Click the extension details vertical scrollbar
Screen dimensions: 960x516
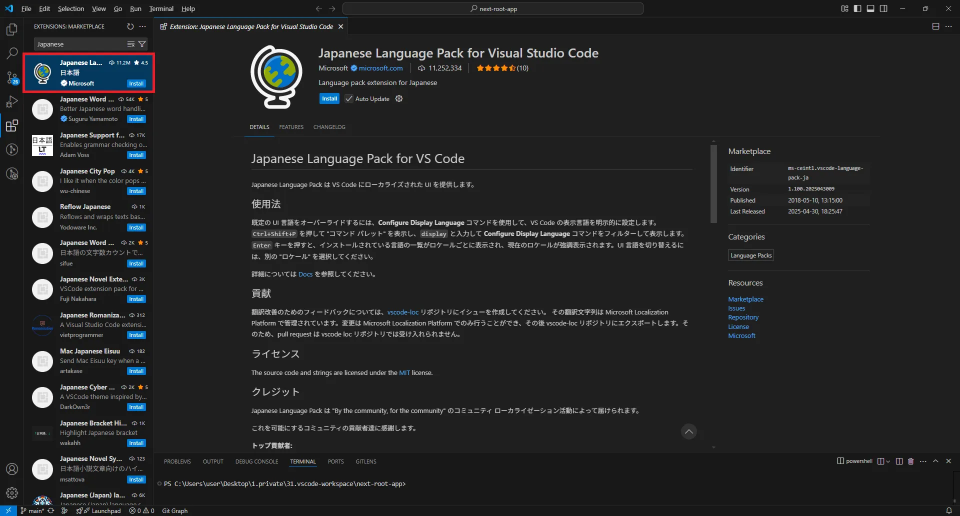click(x=713, y=184)
